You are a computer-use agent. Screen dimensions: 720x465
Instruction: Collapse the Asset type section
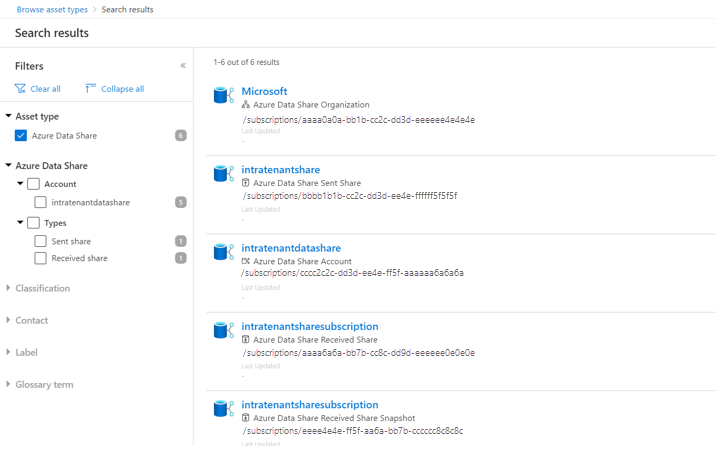pos(8,116)
